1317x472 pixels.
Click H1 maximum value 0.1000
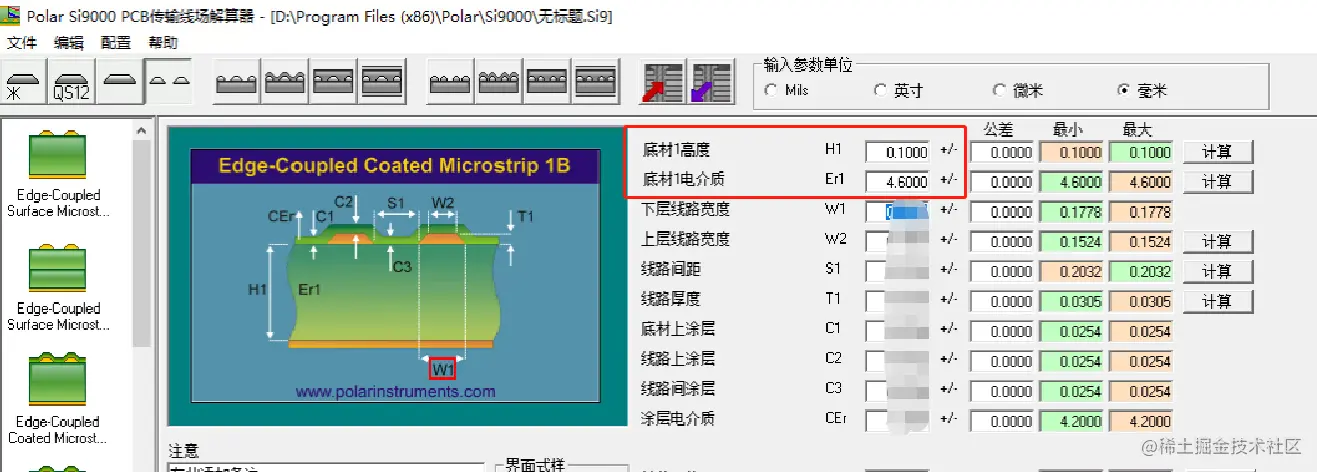coord(1141,153)
